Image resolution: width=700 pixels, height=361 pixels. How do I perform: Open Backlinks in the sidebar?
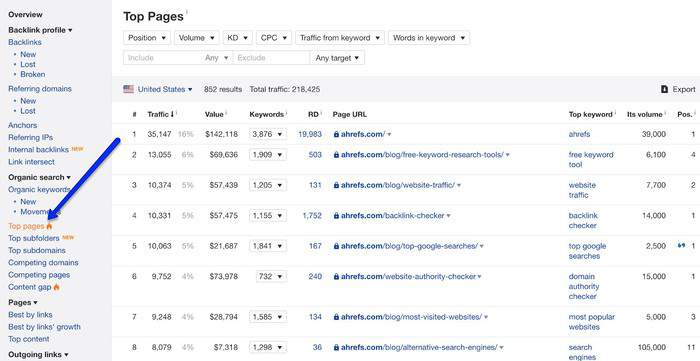point(25,42)
